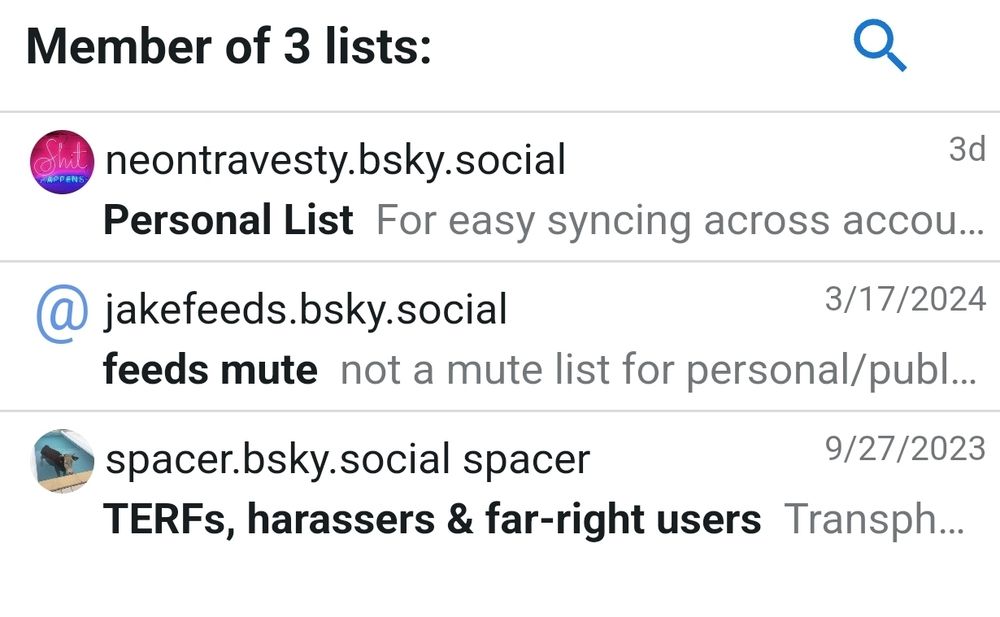This screenshot has width=1000, height=617.
Task: Click the '3d' timestamp
Action: coord(967,150)
